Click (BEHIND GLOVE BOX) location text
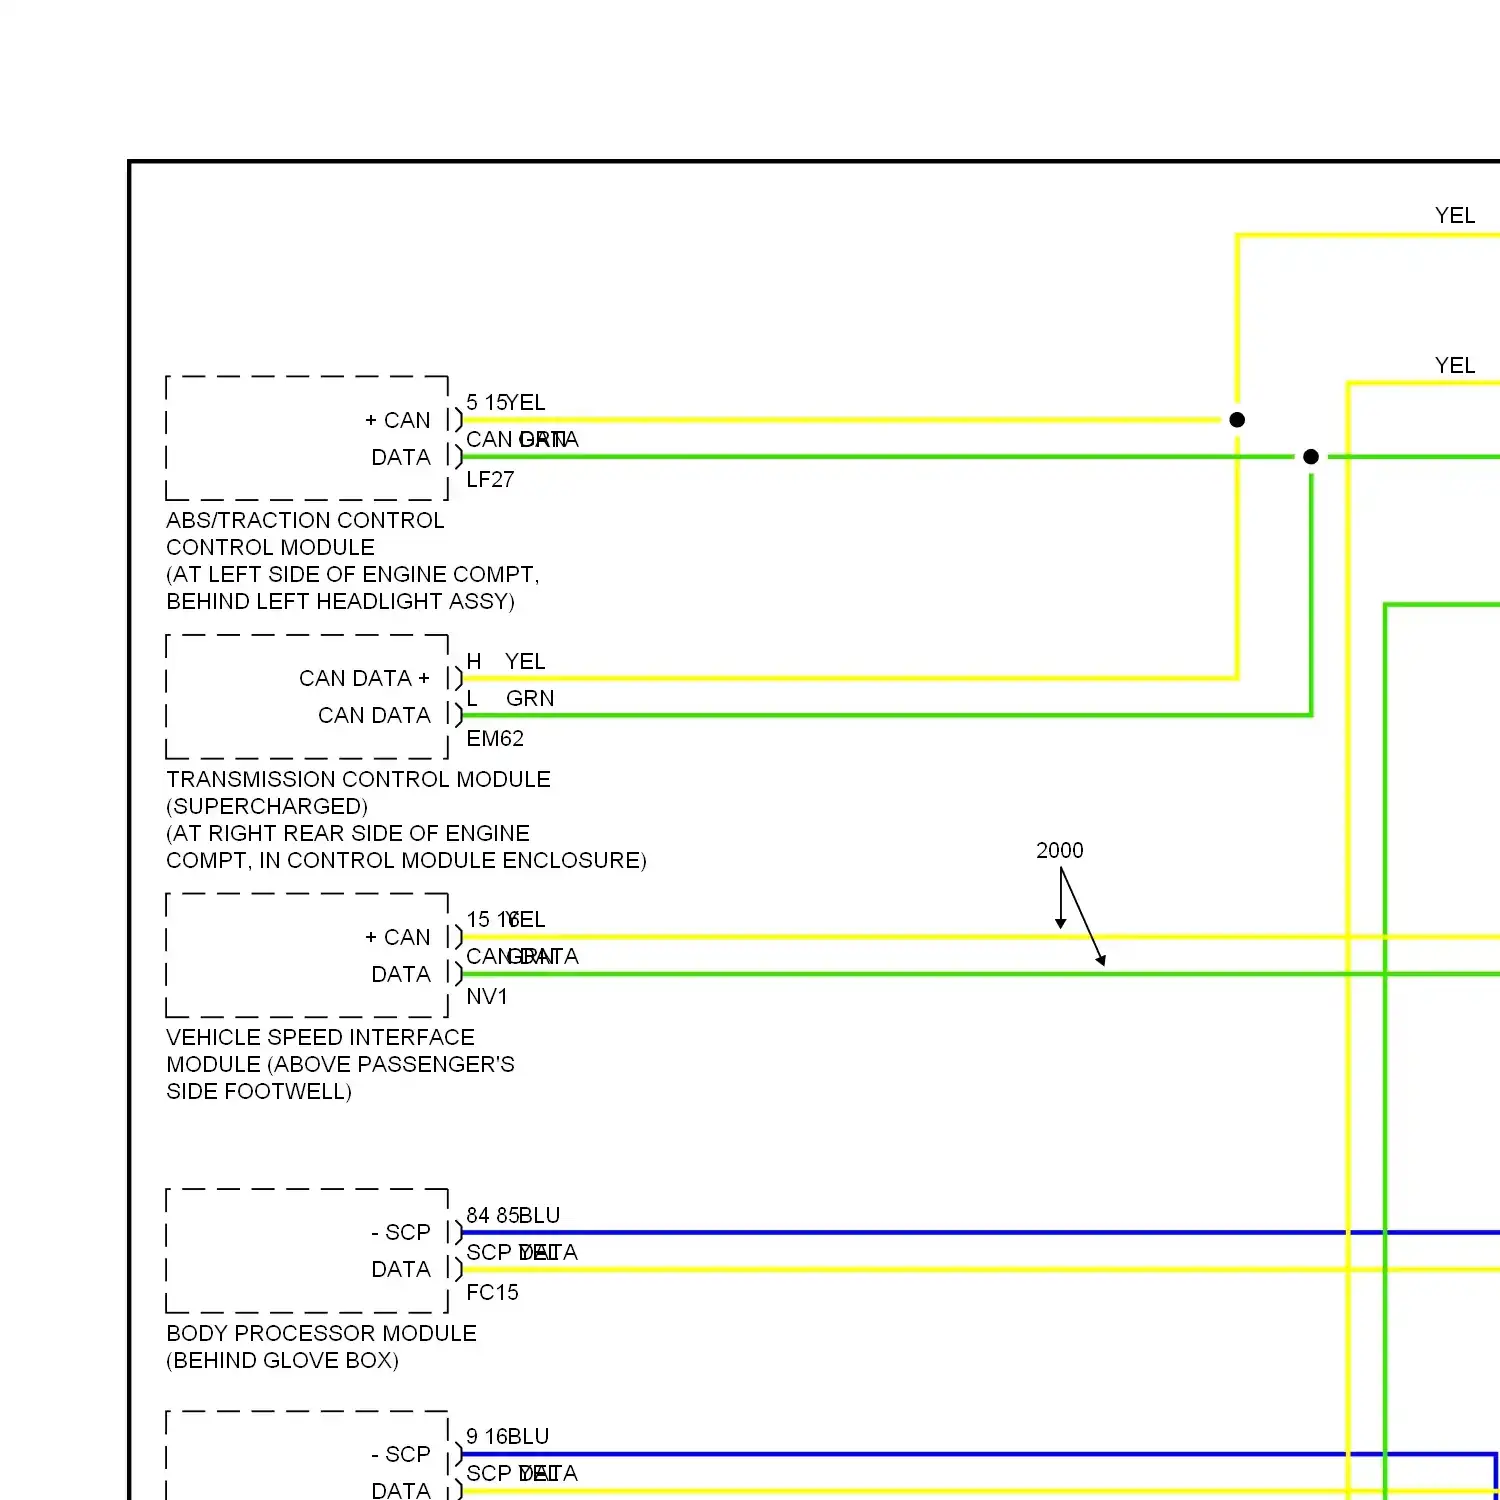1500x1500 pixels. coord(283,1360)
